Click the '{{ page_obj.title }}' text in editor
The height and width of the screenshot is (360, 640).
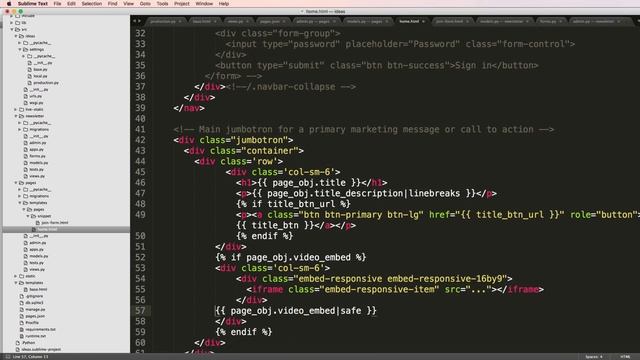(309, 183)
